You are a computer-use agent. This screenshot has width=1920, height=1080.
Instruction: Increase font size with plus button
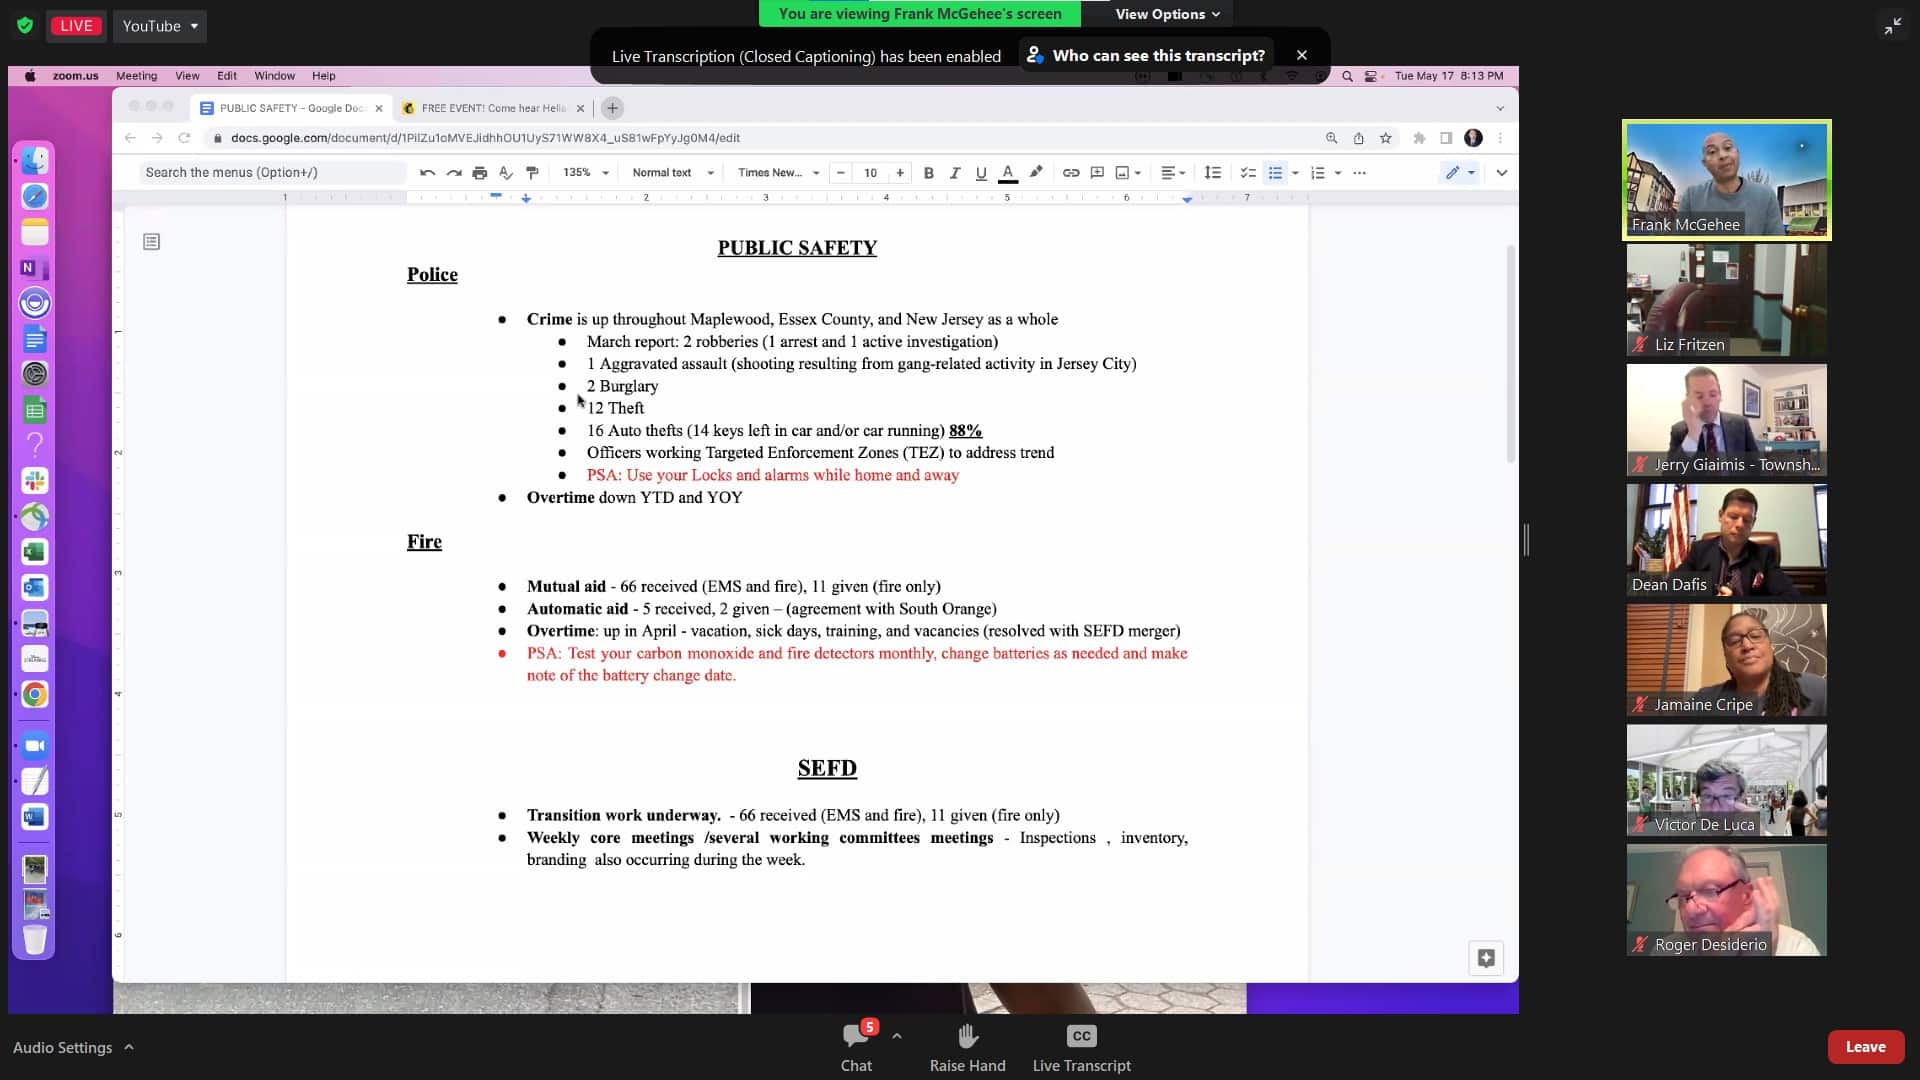(900, 173)
